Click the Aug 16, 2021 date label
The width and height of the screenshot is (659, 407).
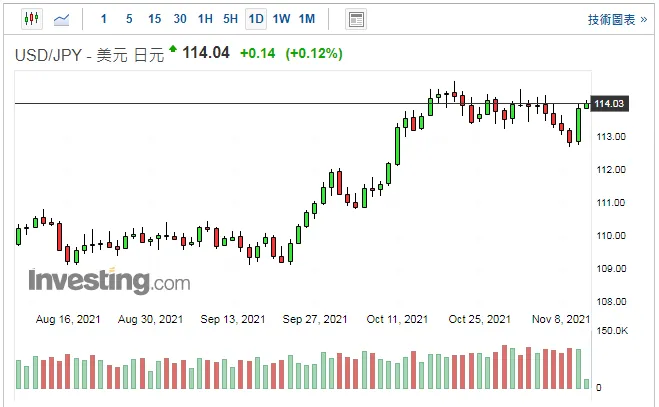(68, 319)
